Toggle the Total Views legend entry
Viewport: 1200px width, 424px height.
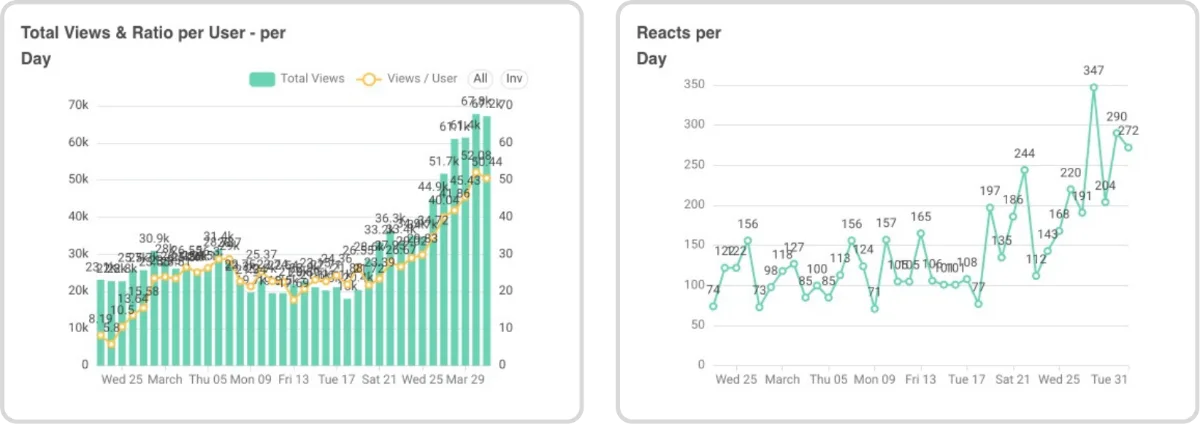[x=297, y=79]
